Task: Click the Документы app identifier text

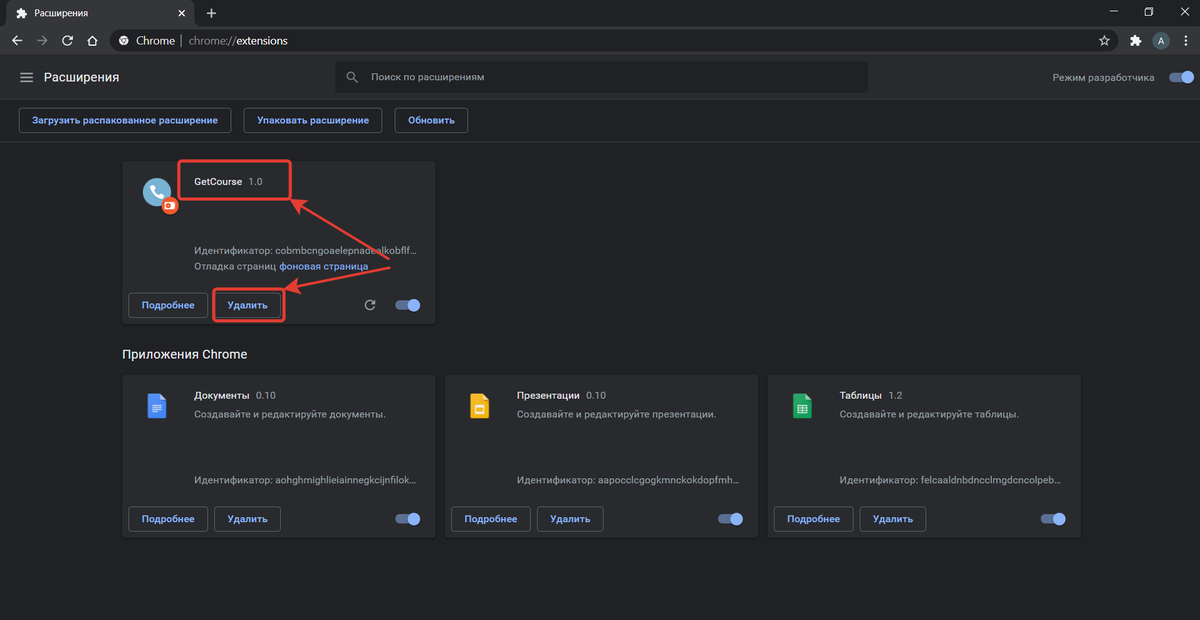Action: [305, 480]
